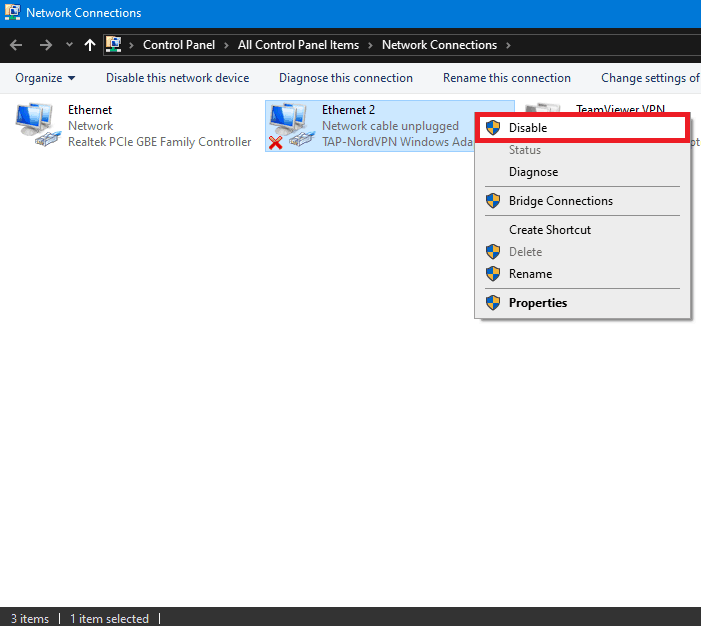Expand the Organize dropdown menu

click(45, 78)
